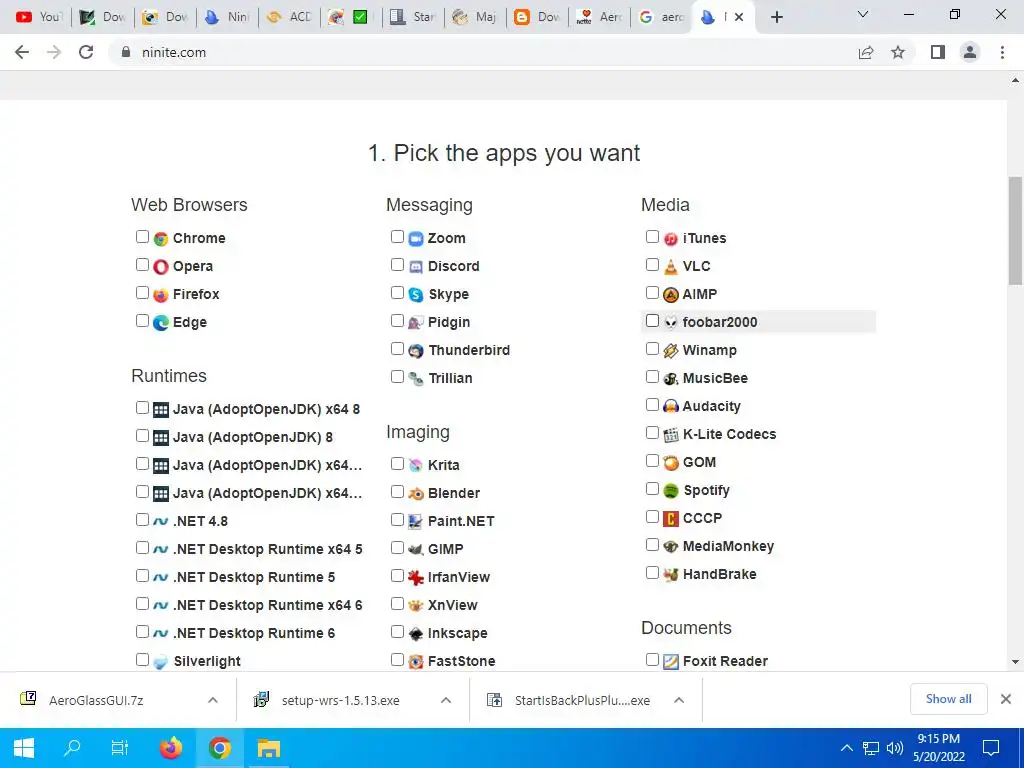This screenshot has width=1024, height=768.
Task: Check the Paint.NET checkbox
Action: (397, 520)
